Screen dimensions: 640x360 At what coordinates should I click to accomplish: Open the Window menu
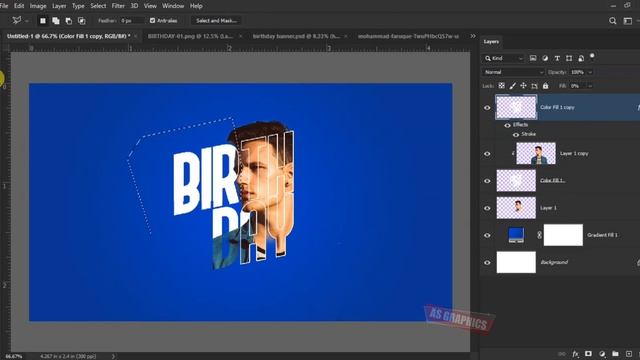click(x=173, y=6)
